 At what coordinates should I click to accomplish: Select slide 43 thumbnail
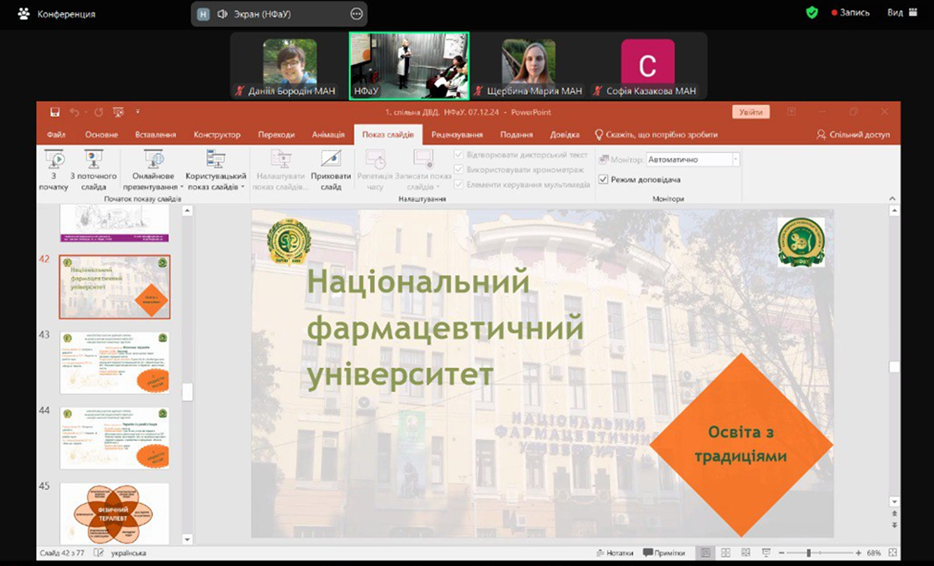tap(114, 362)
